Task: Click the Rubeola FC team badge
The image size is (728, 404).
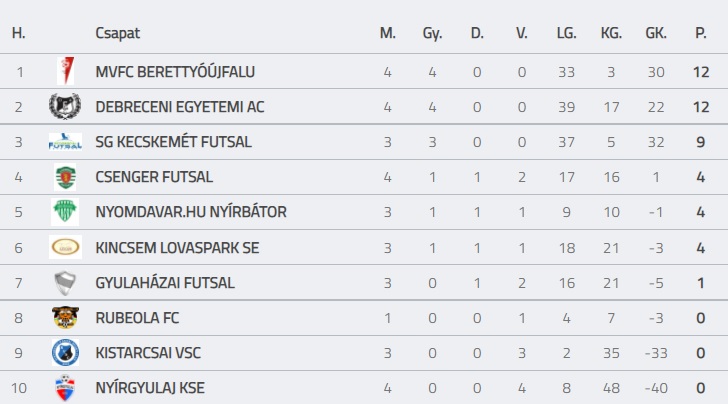Action: 65,318
